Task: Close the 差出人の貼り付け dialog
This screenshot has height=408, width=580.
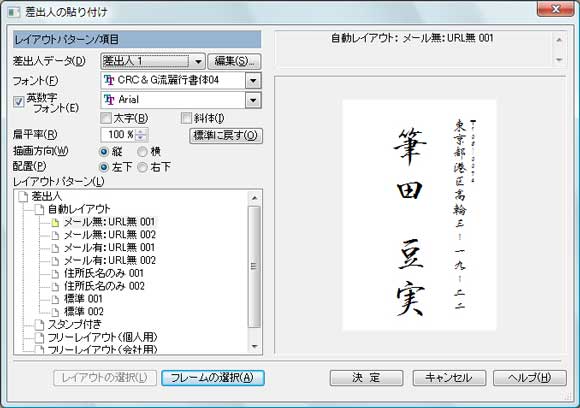Action: (x=555, y=9)
